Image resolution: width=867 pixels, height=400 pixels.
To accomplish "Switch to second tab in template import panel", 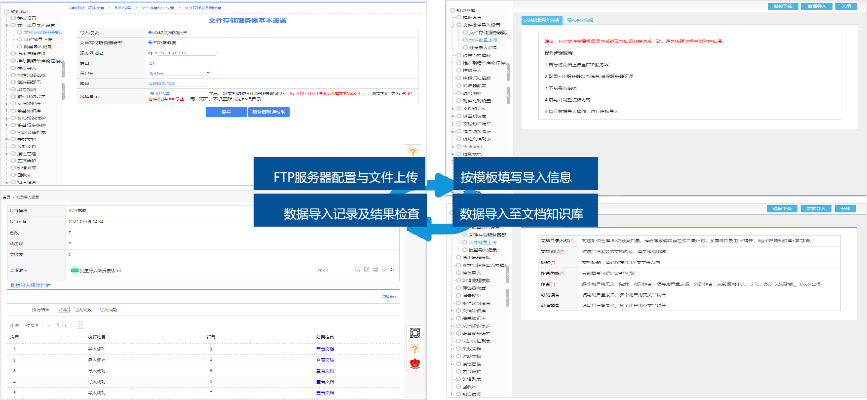I will click(x=581, y=19).
